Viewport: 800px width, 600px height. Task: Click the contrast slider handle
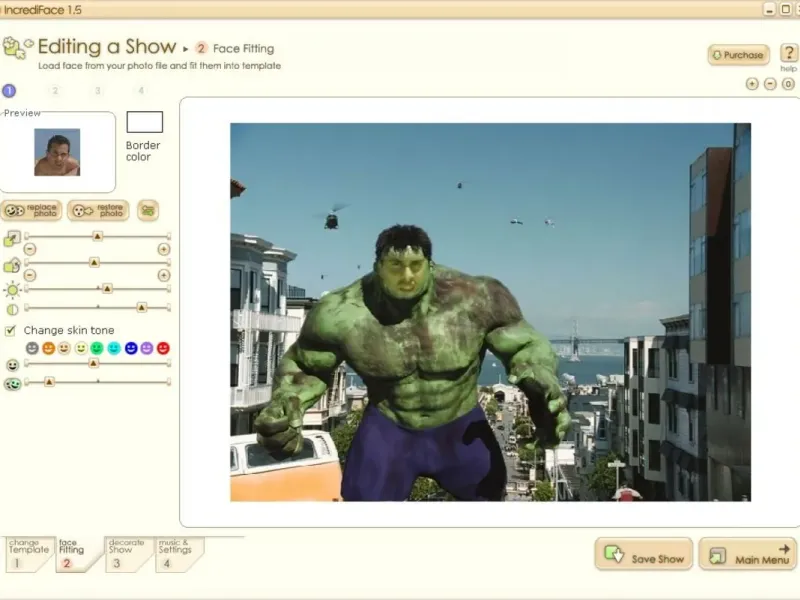click(x=141, y=307)
